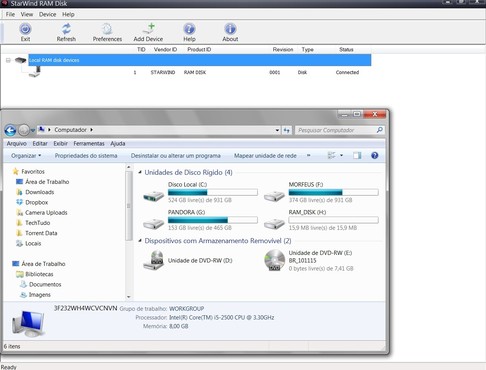Screen dimensions: 486x370
Task: Open the Arquivo menu
Action: (17, 143)
